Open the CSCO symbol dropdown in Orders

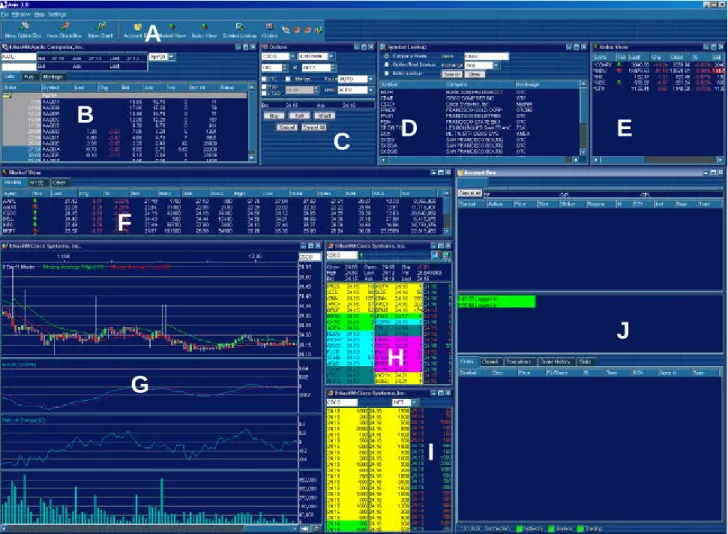coord(292,56)
